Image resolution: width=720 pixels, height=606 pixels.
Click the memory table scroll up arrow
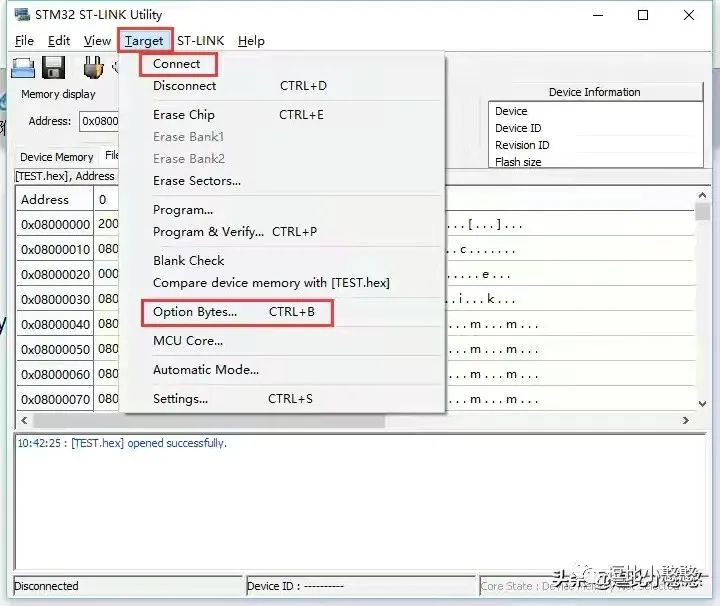[702, 195]
